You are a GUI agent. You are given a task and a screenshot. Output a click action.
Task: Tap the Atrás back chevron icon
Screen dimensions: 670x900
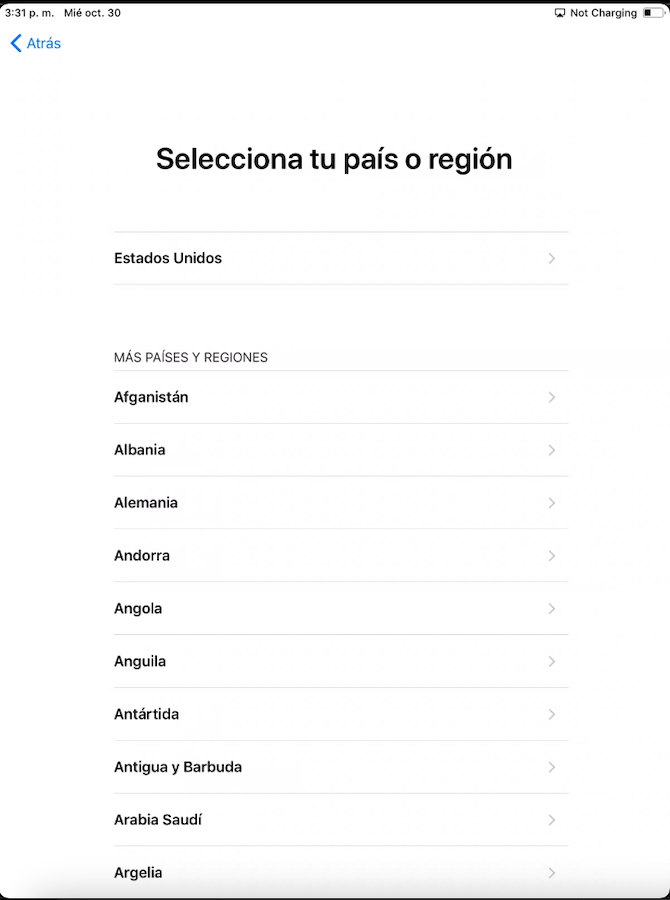click(x=16, y=43)
